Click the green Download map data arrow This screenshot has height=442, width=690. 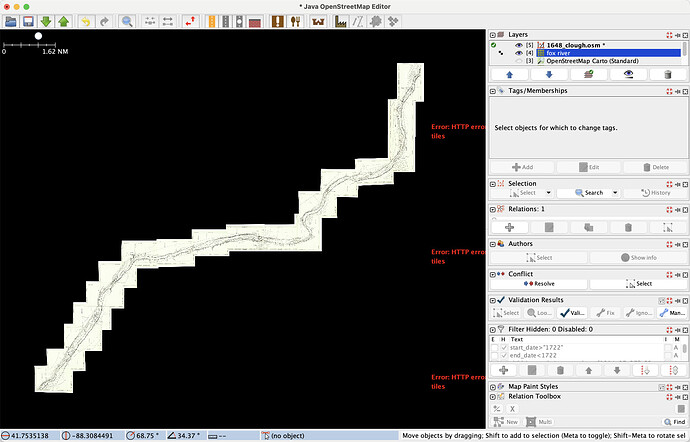[x=46, y=21]
